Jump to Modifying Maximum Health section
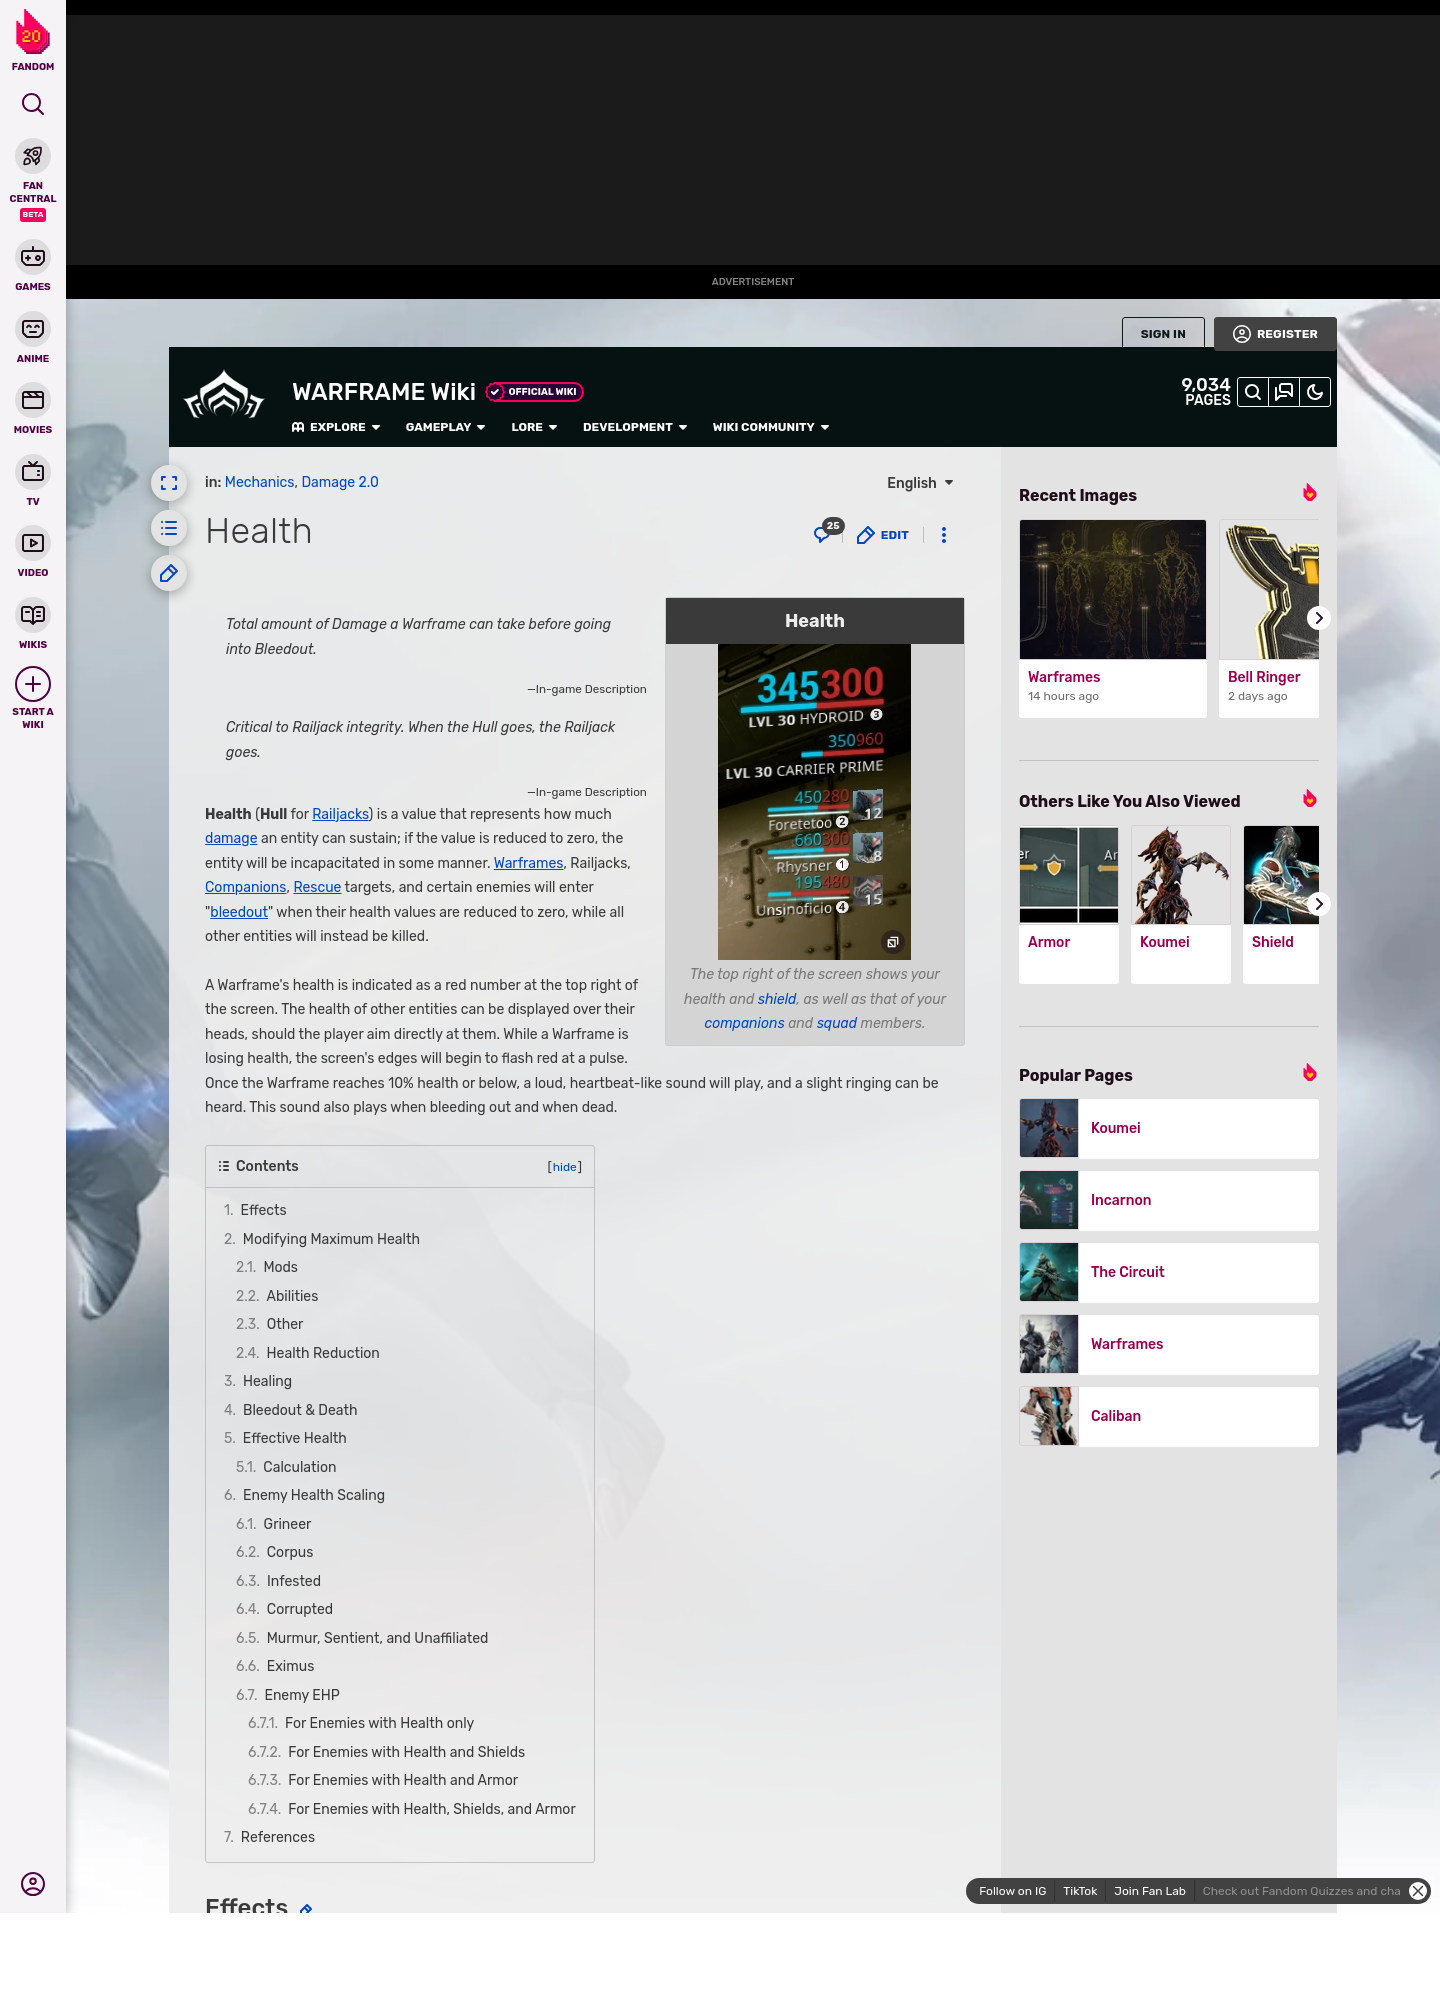 pos(331,1239)
